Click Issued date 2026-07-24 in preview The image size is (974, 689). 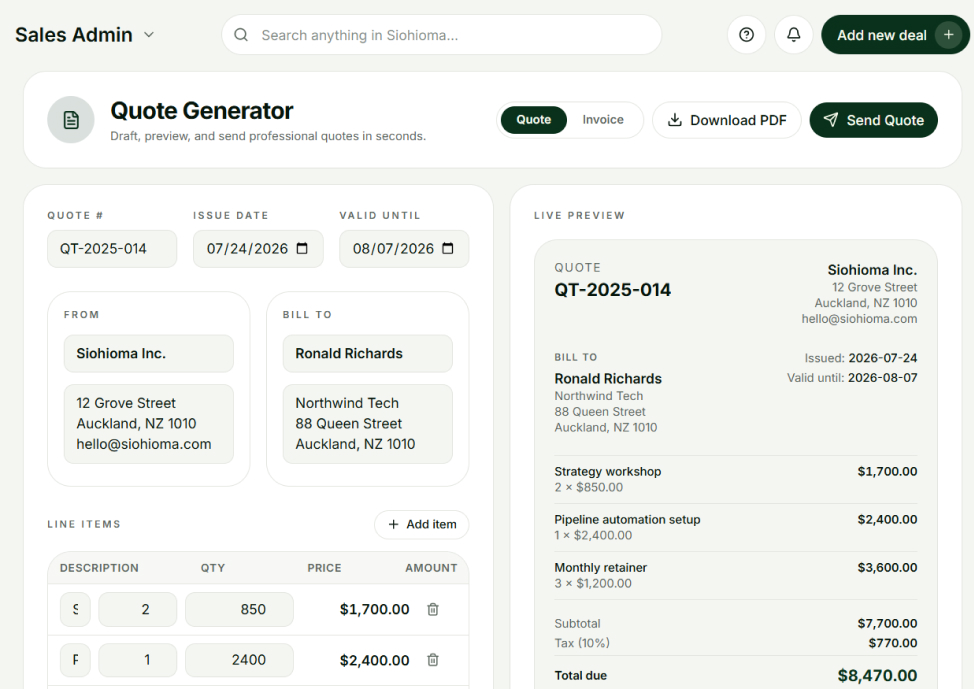[x=883, y=358]
